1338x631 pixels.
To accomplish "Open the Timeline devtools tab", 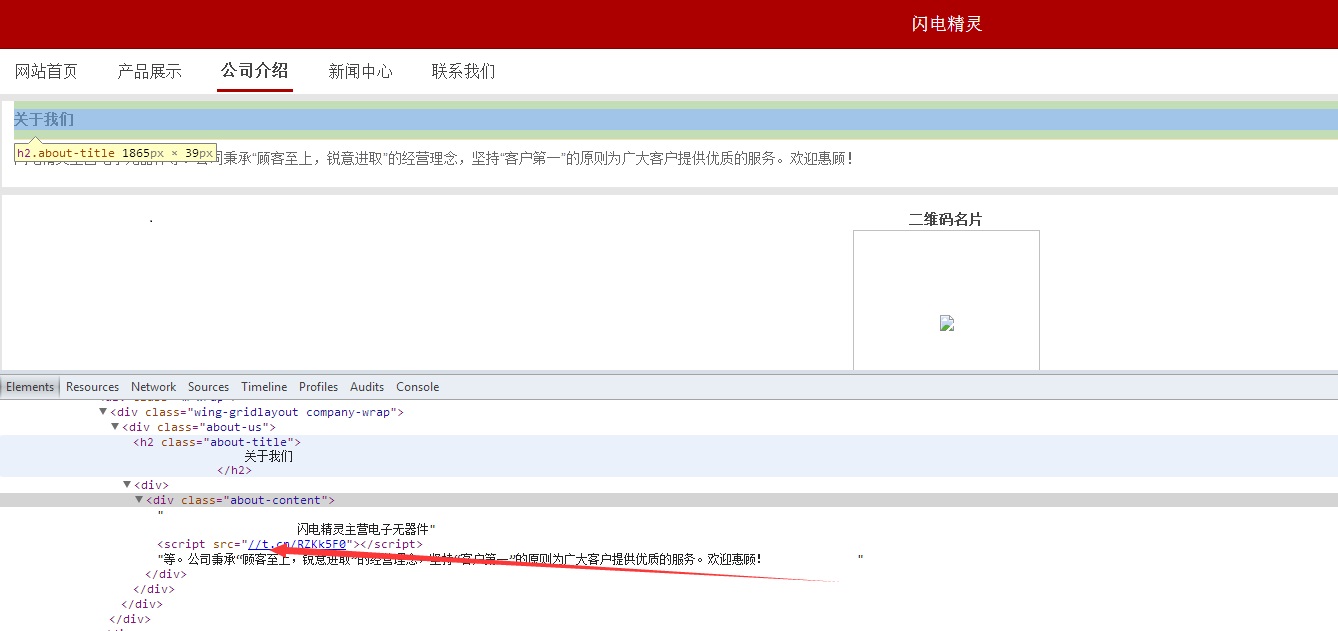I will pos(264,387).
